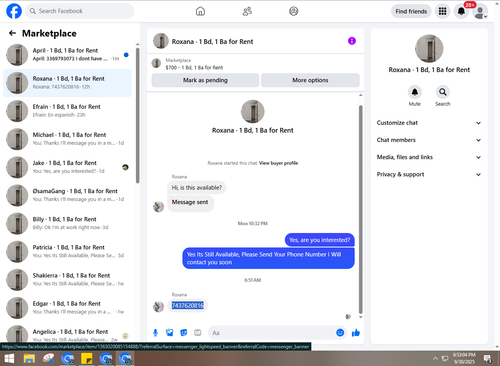Open the account profile menu

coord(480,12)
